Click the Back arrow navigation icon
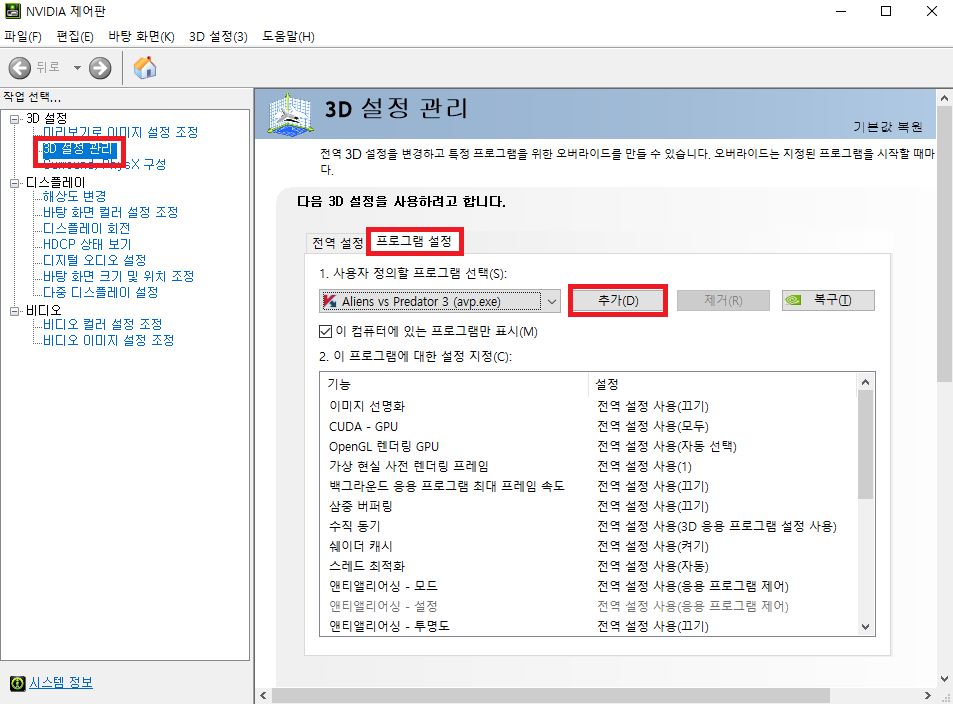The image size is (953, 704). [19, 67]
